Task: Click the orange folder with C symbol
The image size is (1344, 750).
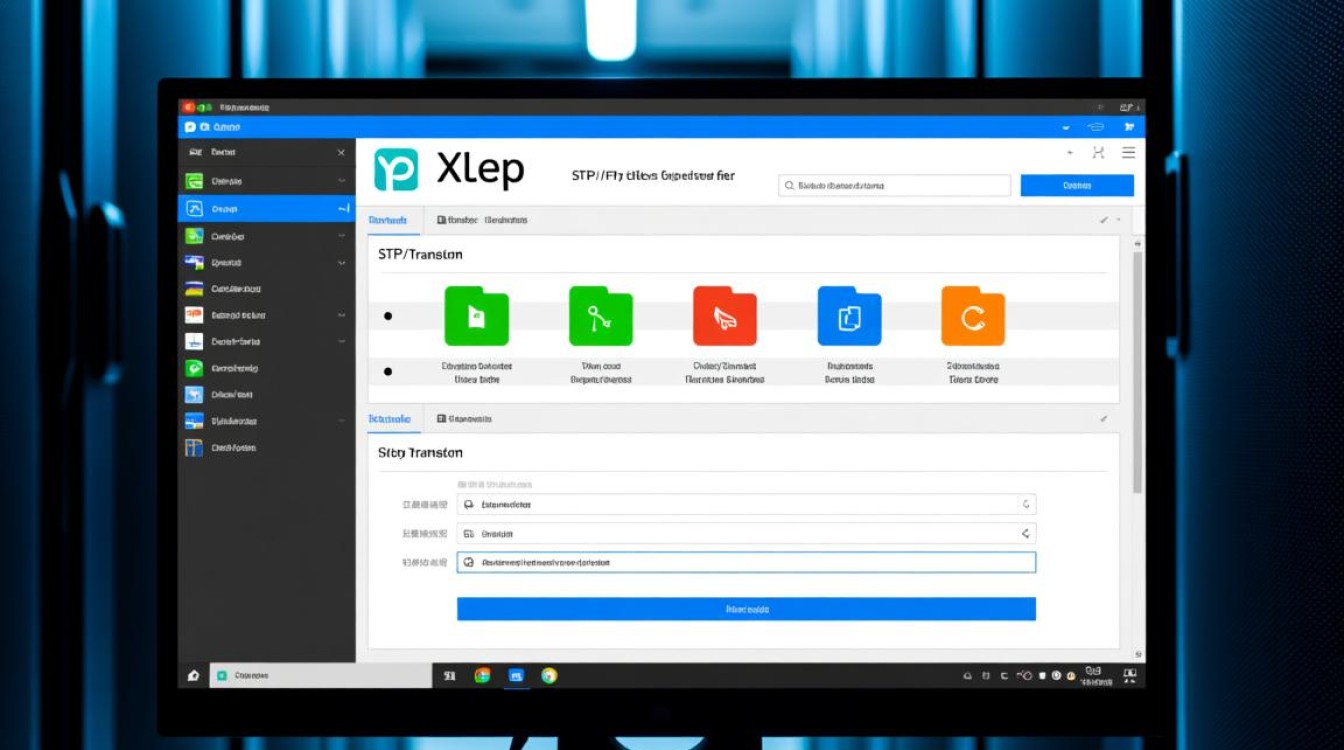Action: 972,317
